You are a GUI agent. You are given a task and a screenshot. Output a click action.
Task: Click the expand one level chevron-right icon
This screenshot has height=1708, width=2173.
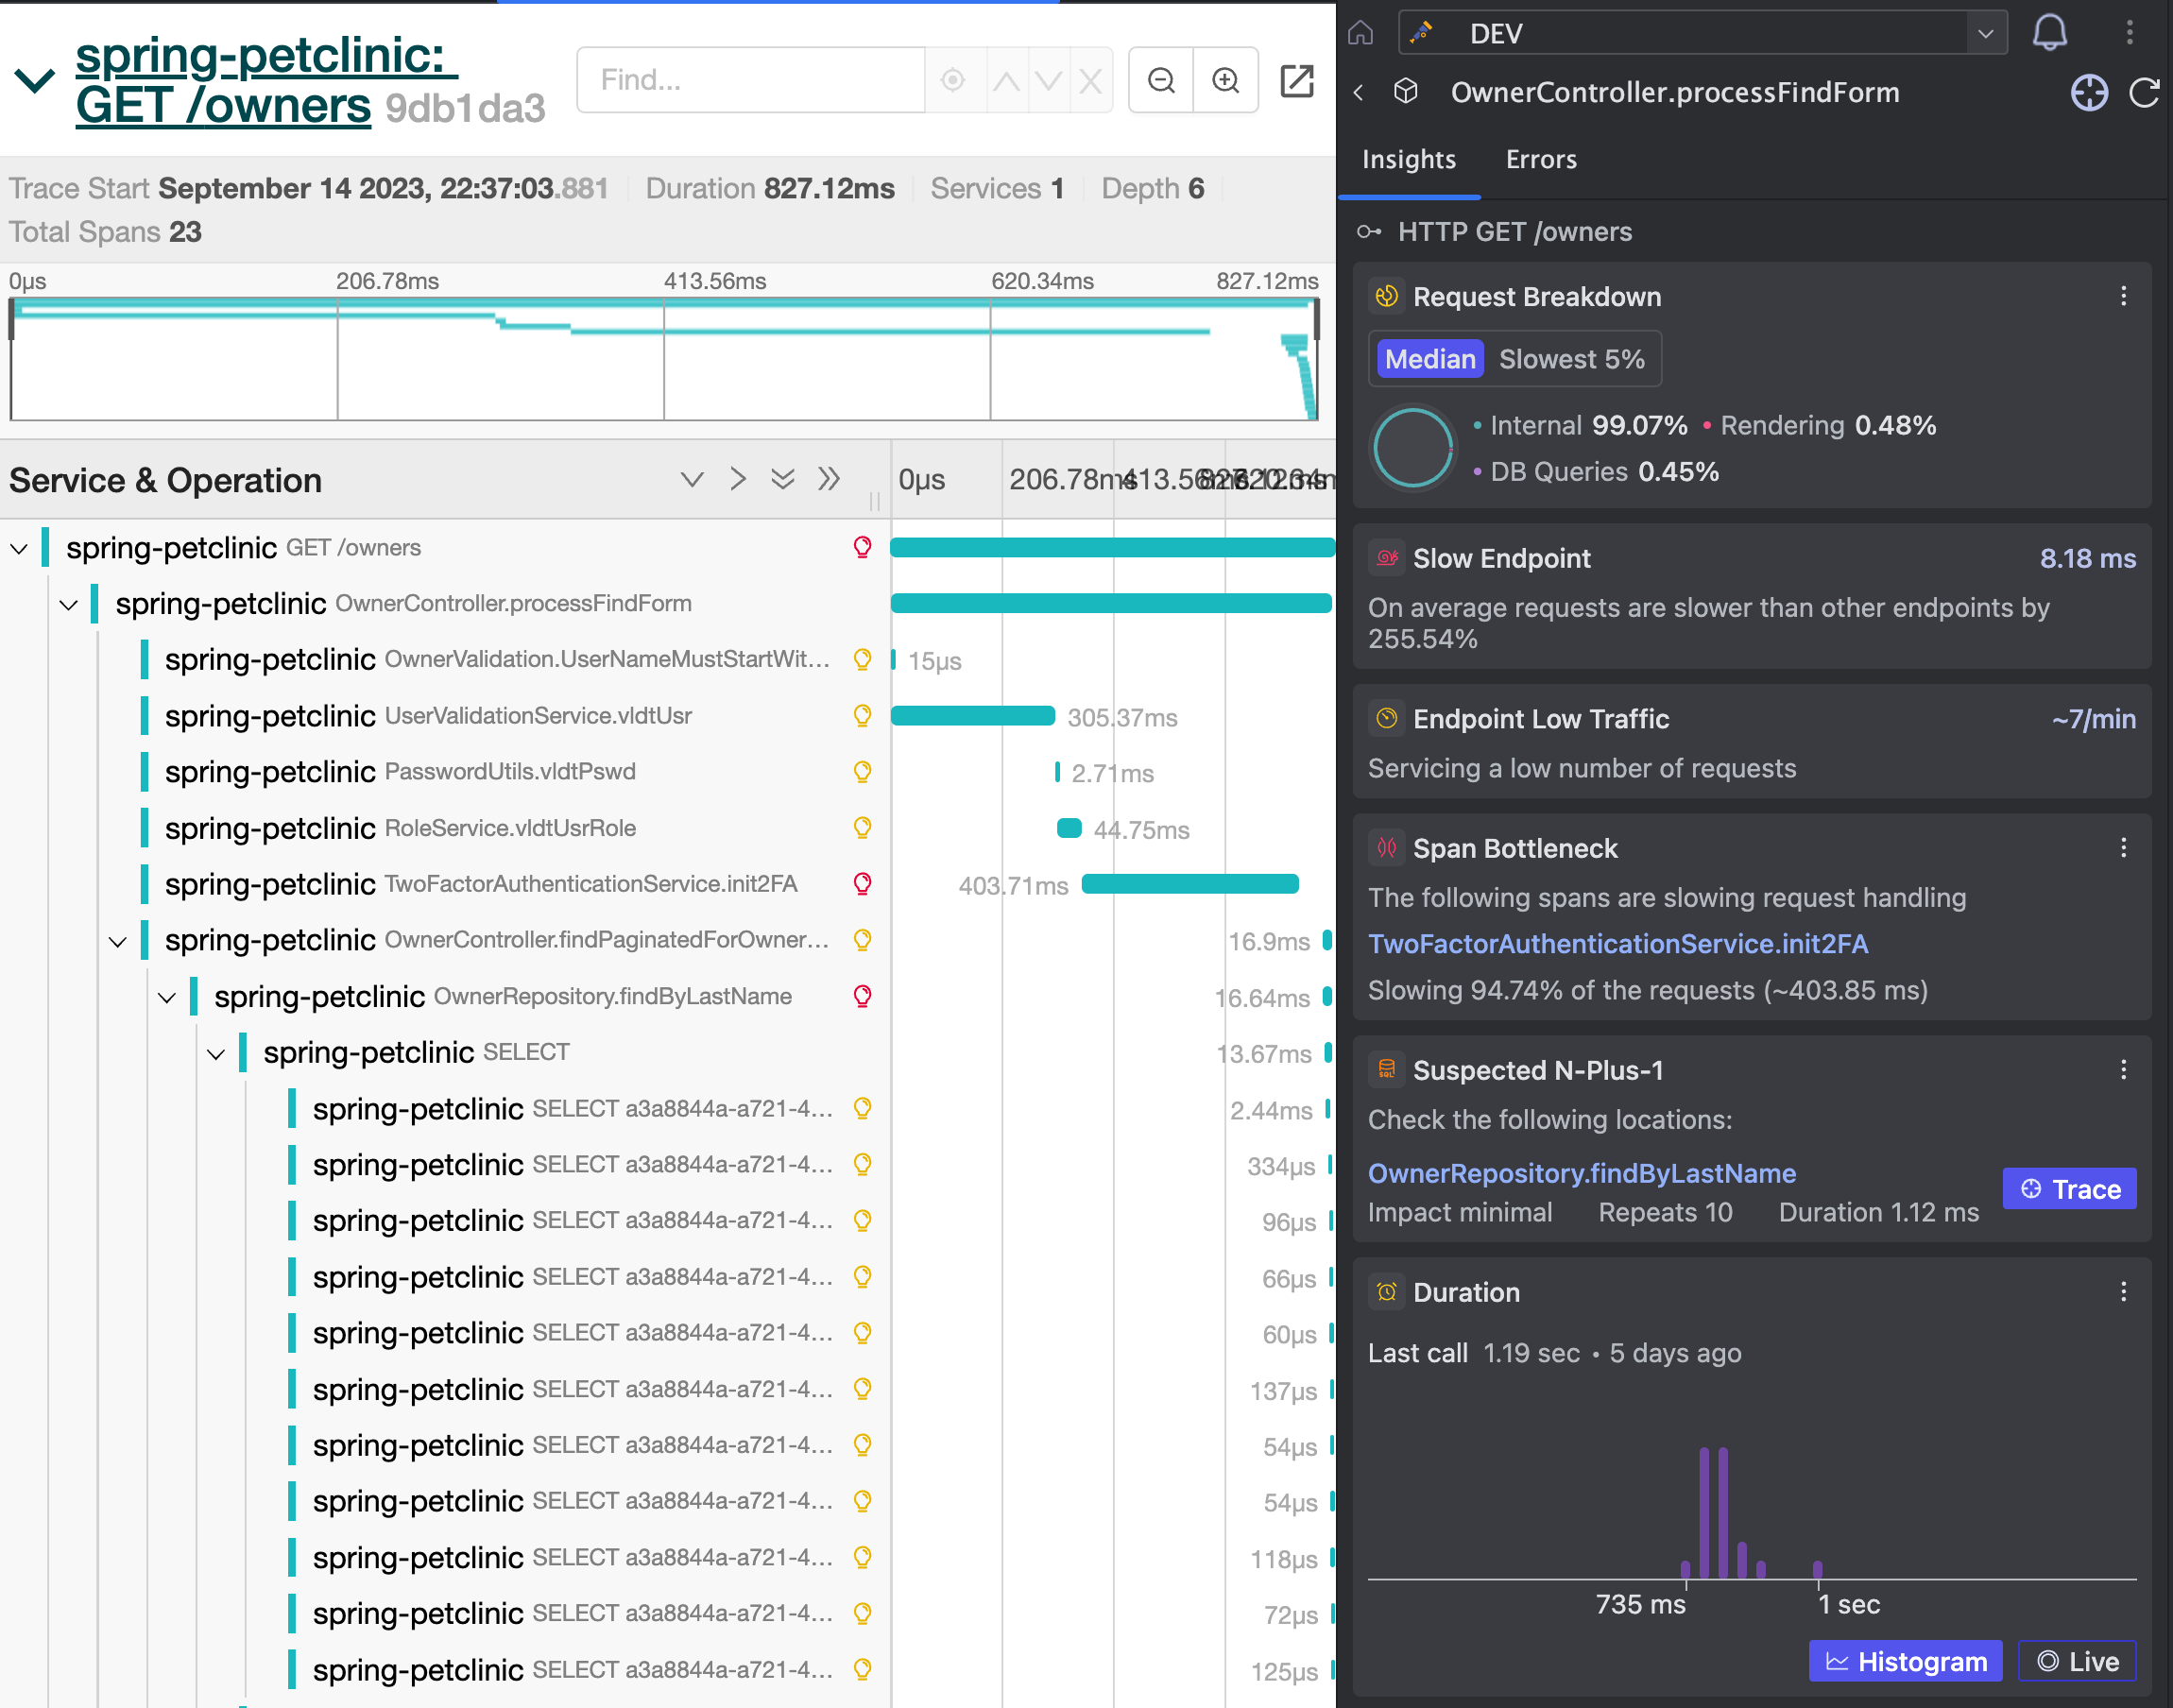[x=738, y=480]
